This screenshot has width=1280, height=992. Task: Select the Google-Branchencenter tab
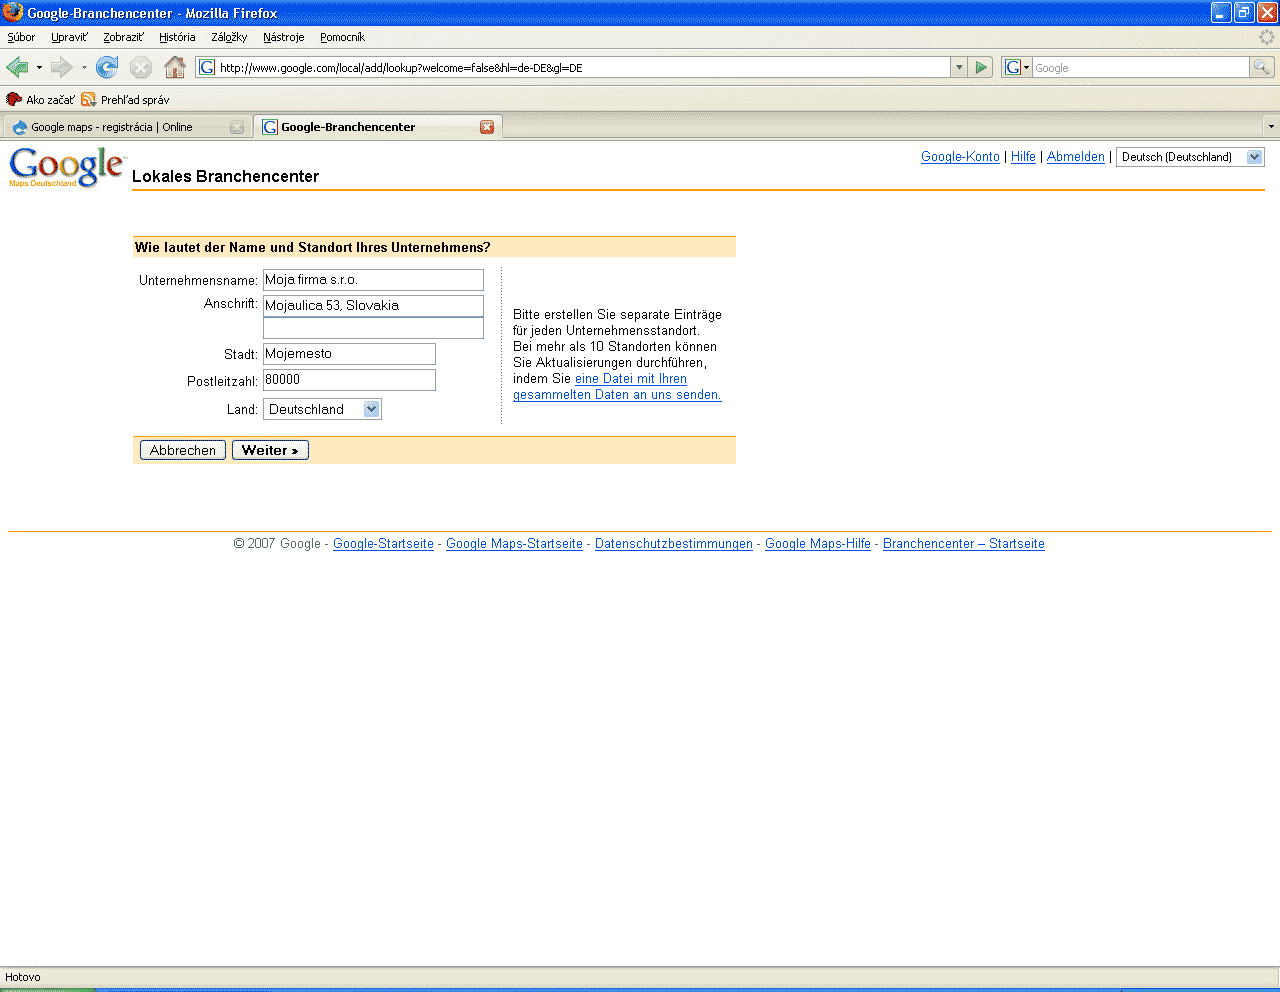377,127
